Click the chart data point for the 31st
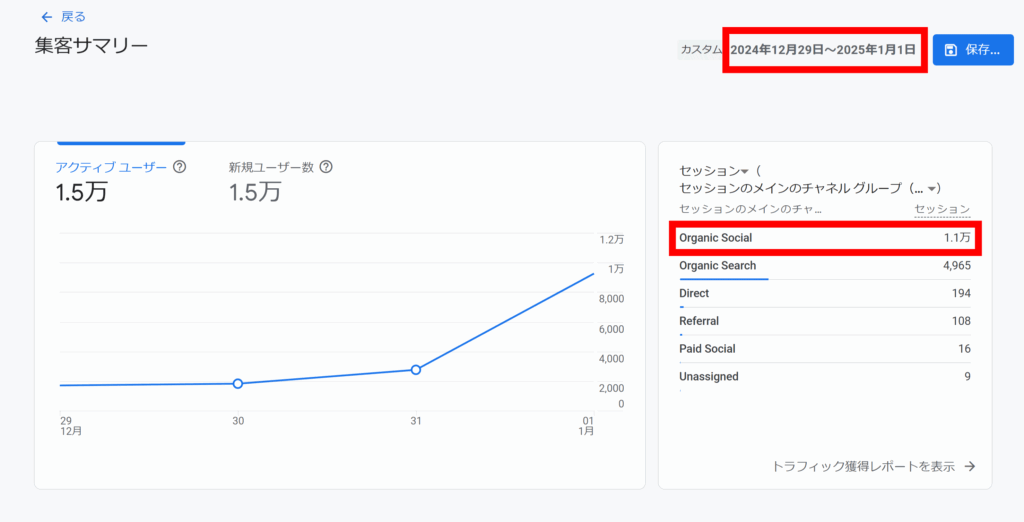The width and height of the screenshot is (1024, 522). [x=416, y=370]
